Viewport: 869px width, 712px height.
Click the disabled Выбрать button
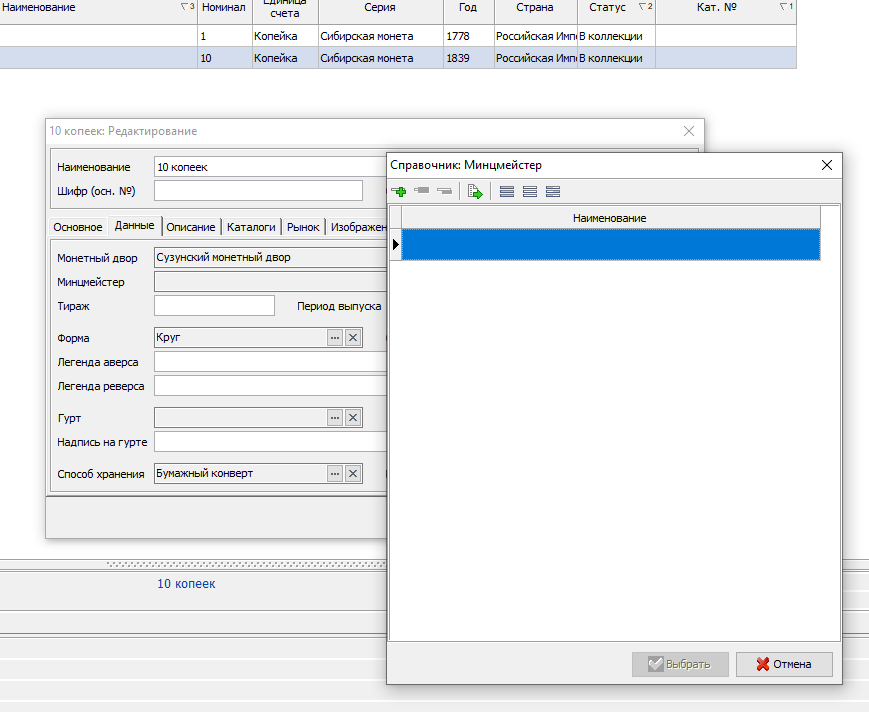tap(680, 664)
